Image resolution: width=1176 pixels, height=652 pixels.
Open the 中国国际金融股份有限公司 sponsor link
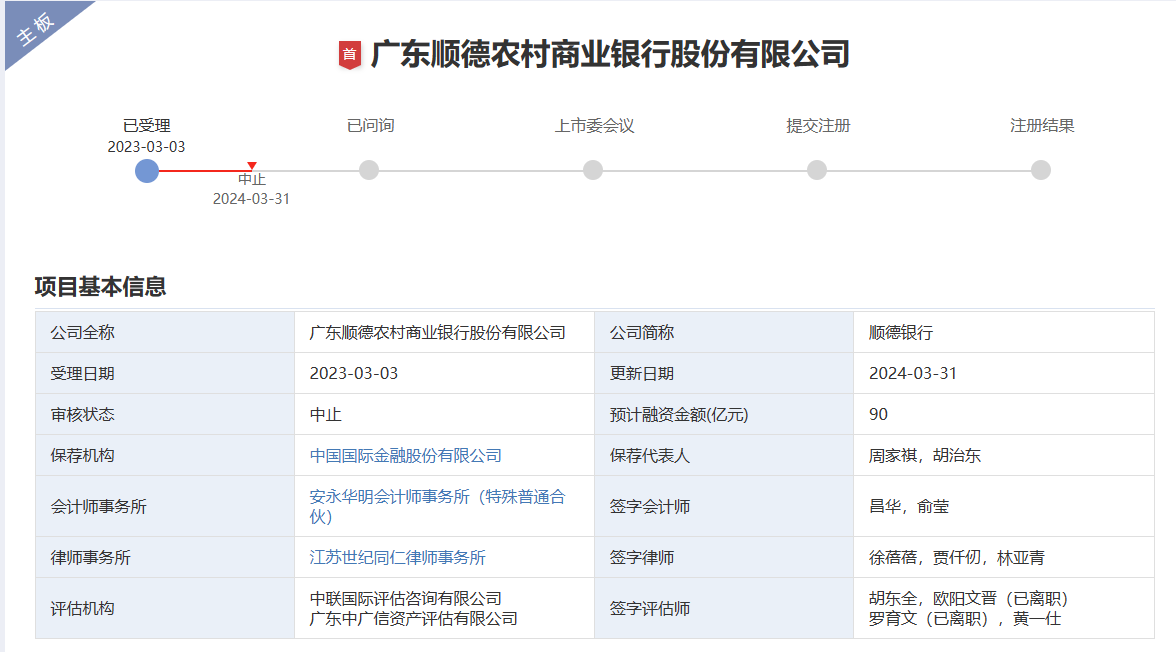point(405,455)
